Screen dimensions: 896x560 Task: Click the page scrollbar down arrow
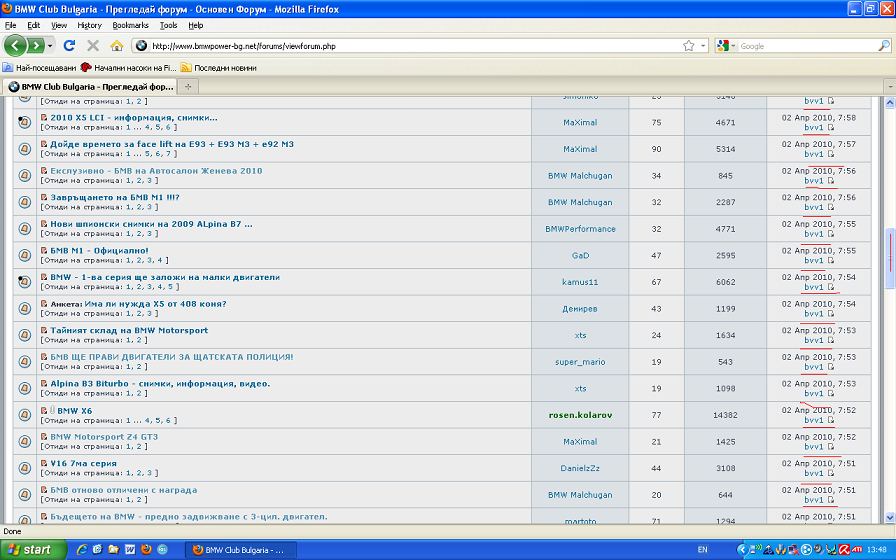(890, 517)
